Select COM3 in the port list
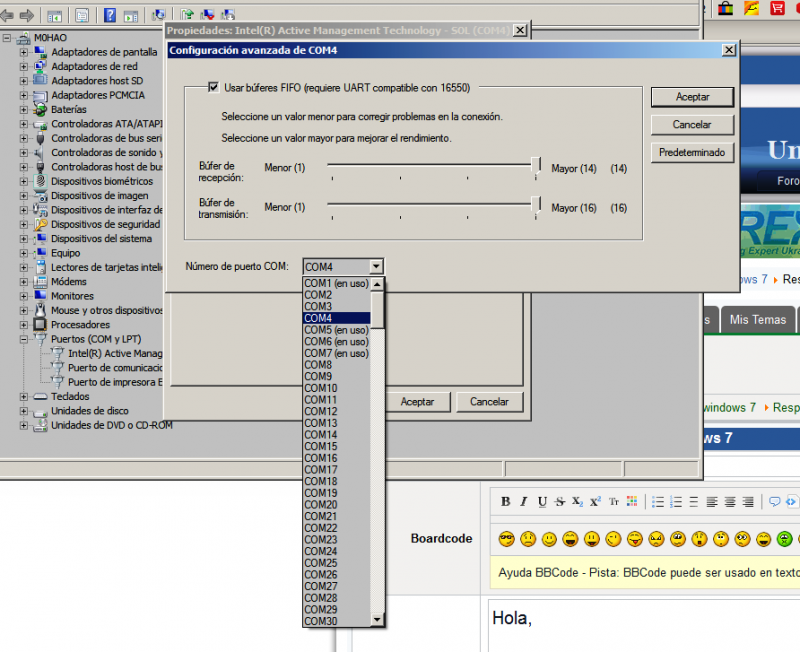800x652 pixels. [337, 307]
